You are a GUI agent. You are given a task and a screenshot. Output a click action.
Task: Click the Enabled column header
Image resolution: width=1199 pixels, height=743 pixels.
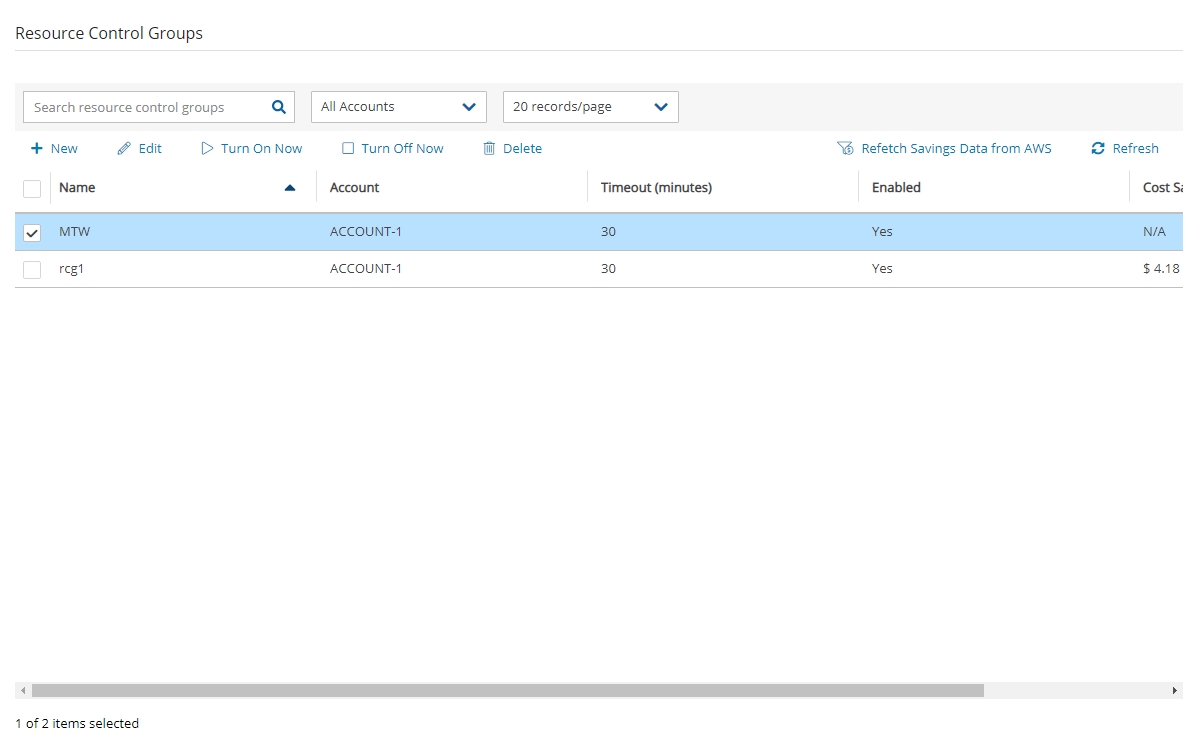point(896,188)
